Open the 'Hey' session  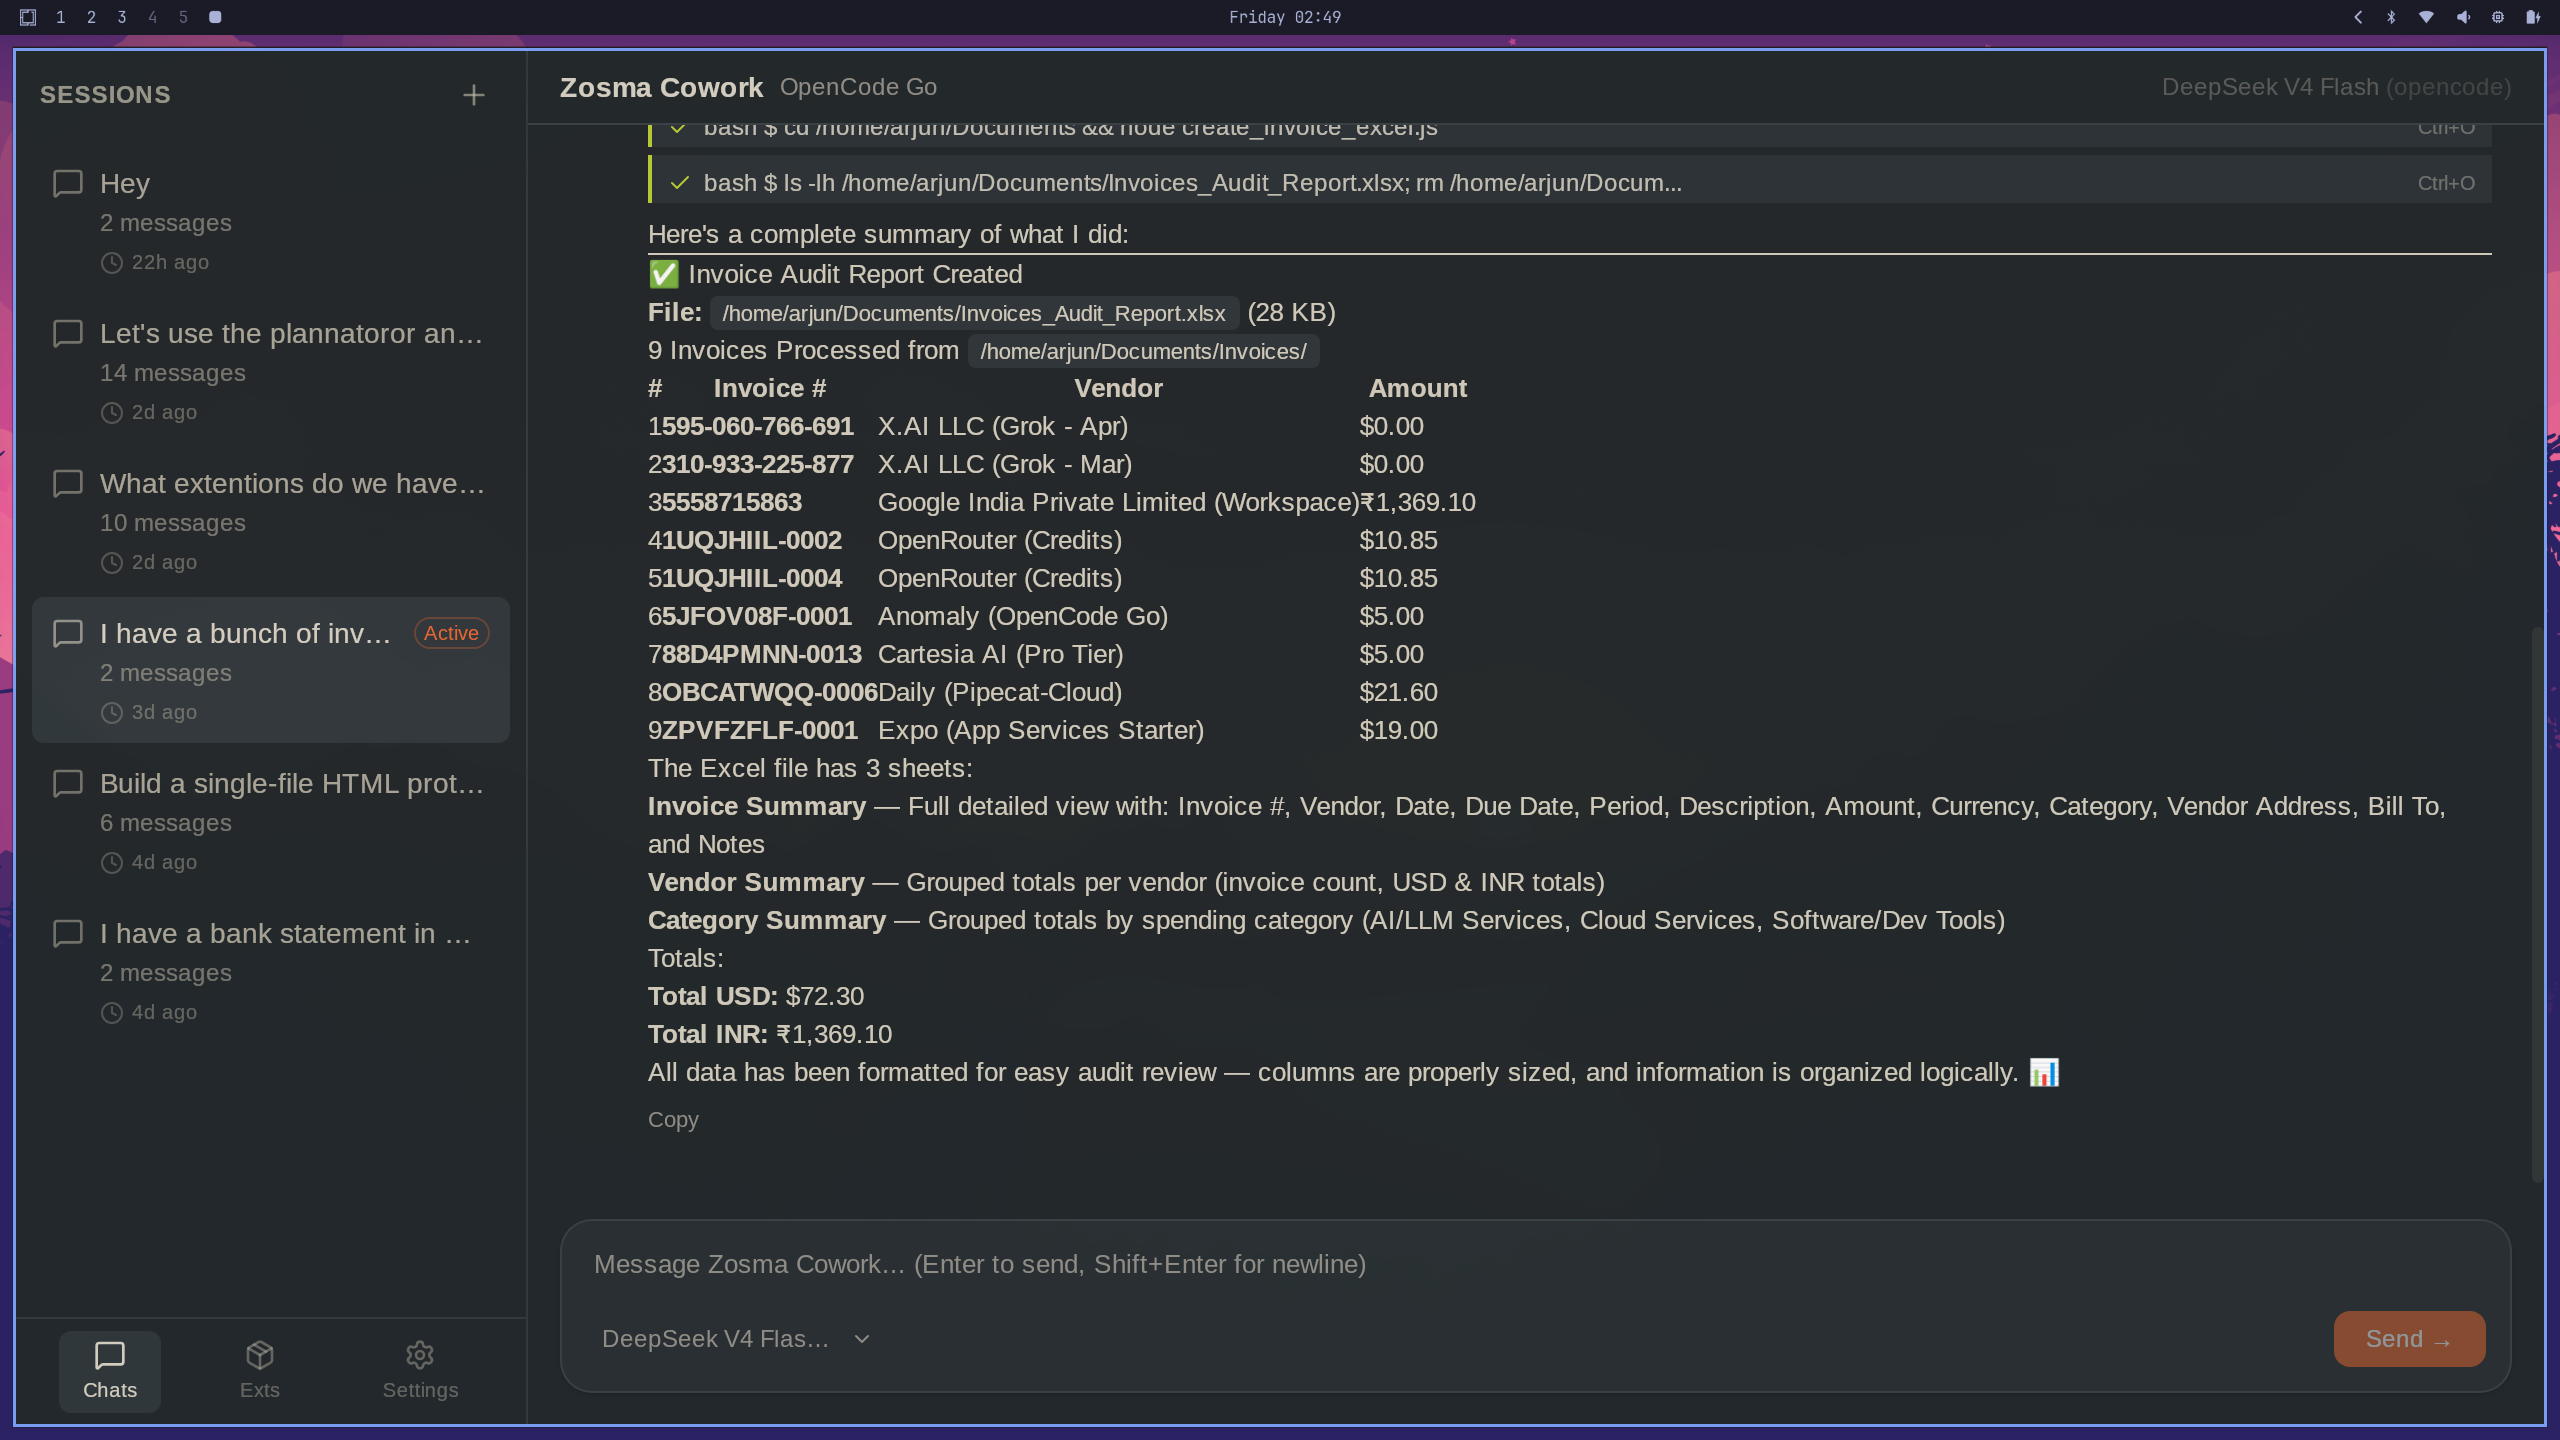pyautogui.click(x=271, y=221)
